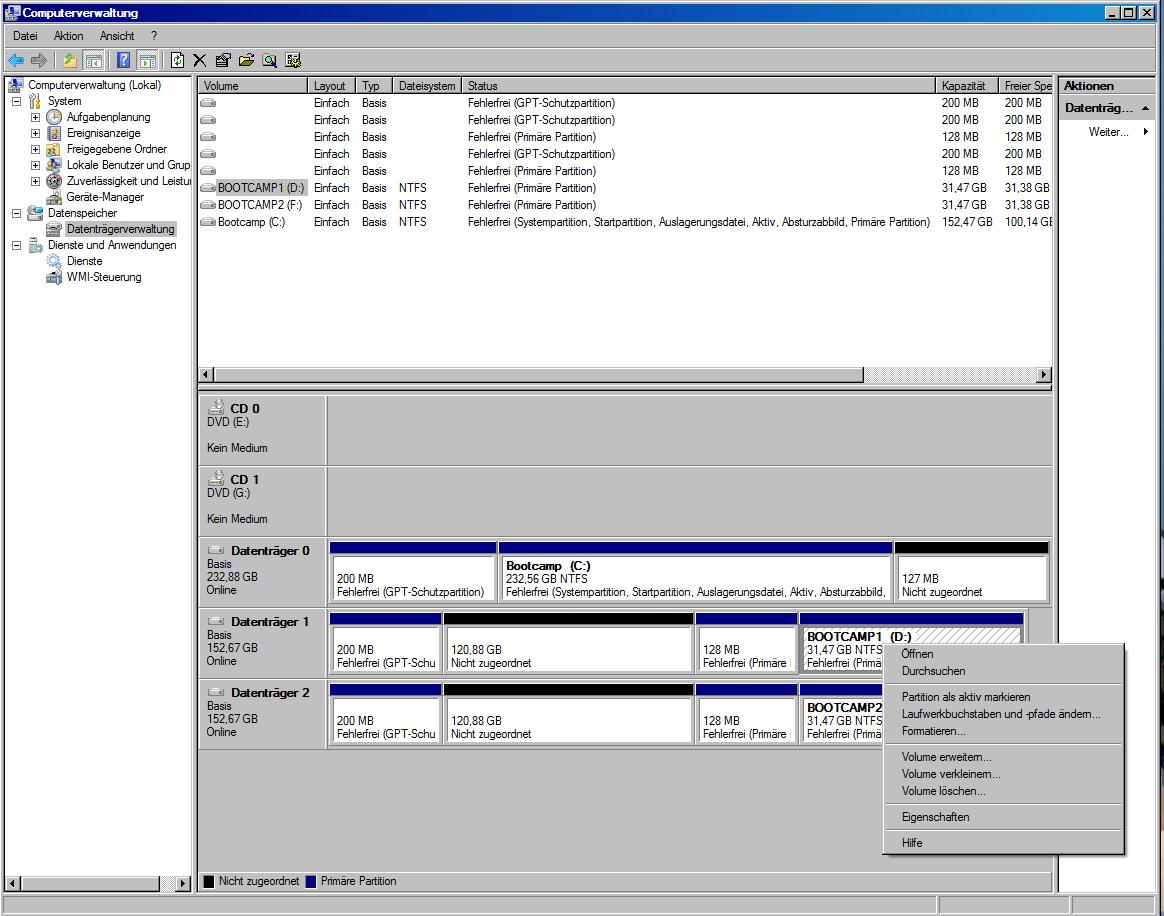1164x916 pixels.
Task: Click the blue Help question mark icon
Action: 124,61
